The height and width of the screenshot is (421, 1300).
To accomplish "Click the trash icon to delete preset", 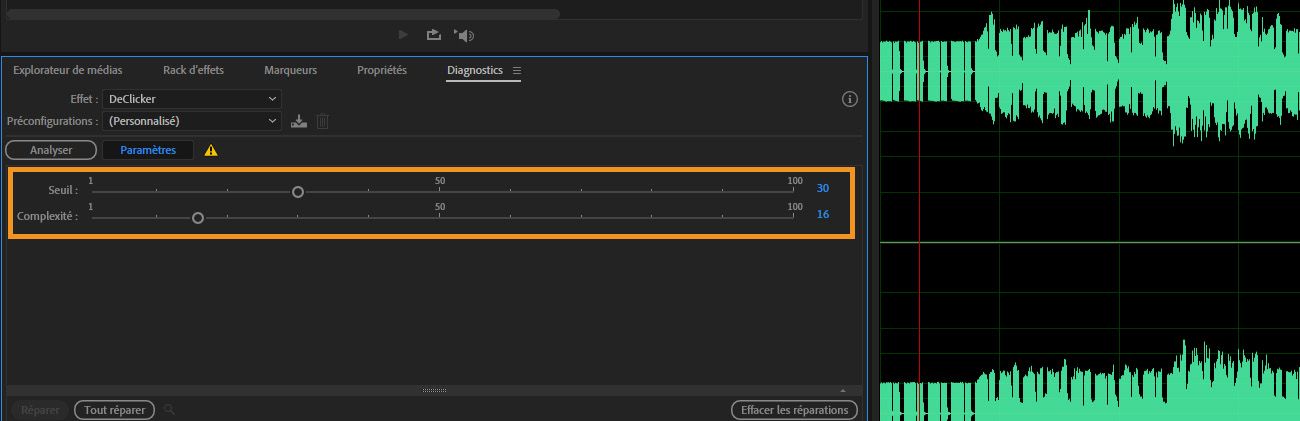I will pos(322,121).
